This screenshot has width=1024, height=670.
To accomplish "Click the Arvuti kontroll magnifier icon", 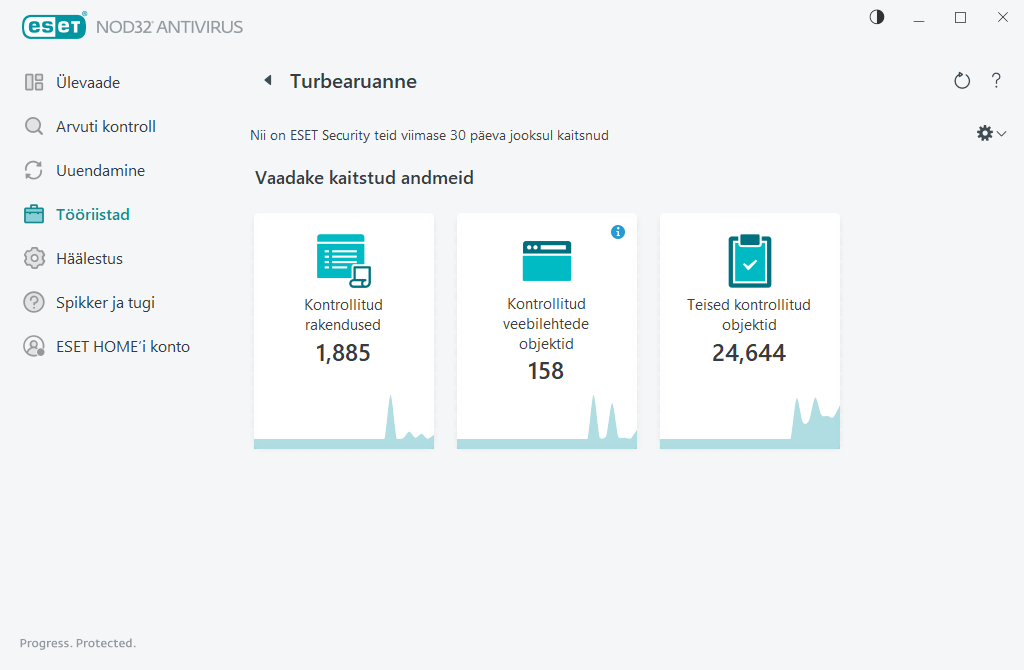I will (x=34, y=126).
